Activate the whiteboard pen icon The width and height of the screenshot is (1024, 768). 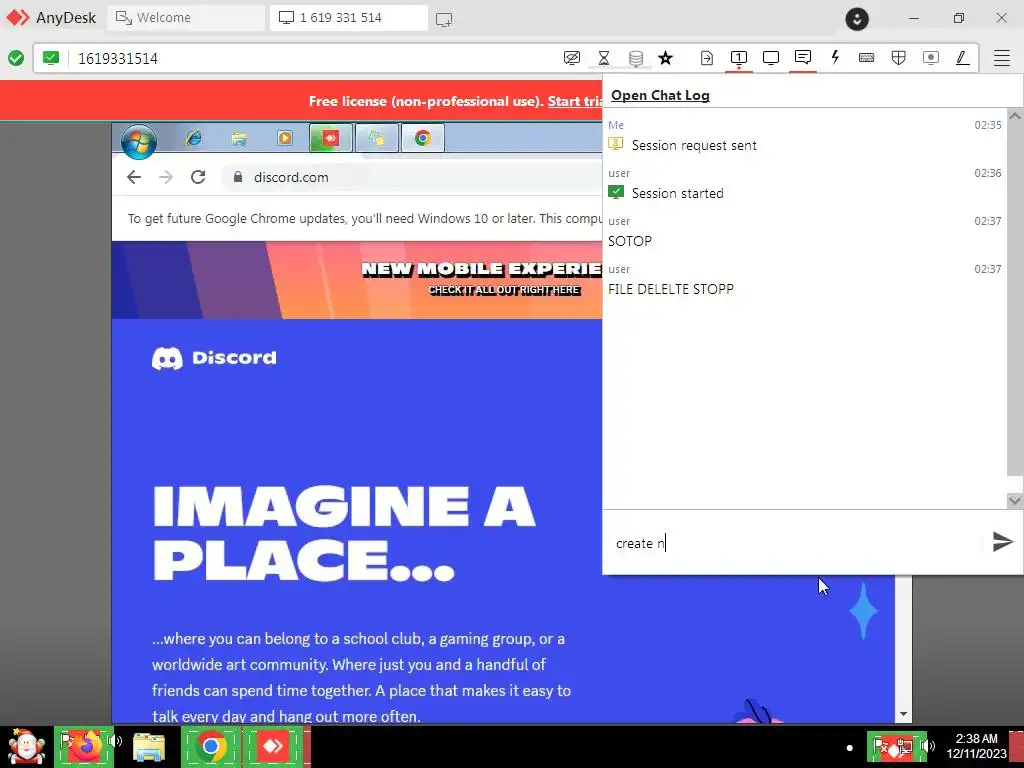coord(962,58)
